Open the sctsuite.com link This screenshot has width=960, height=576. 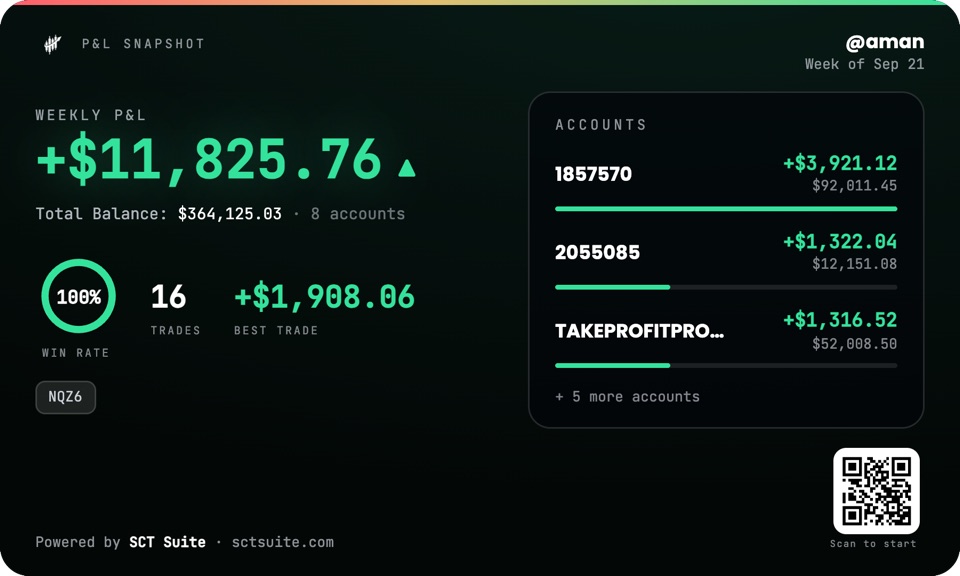[283, 542]
